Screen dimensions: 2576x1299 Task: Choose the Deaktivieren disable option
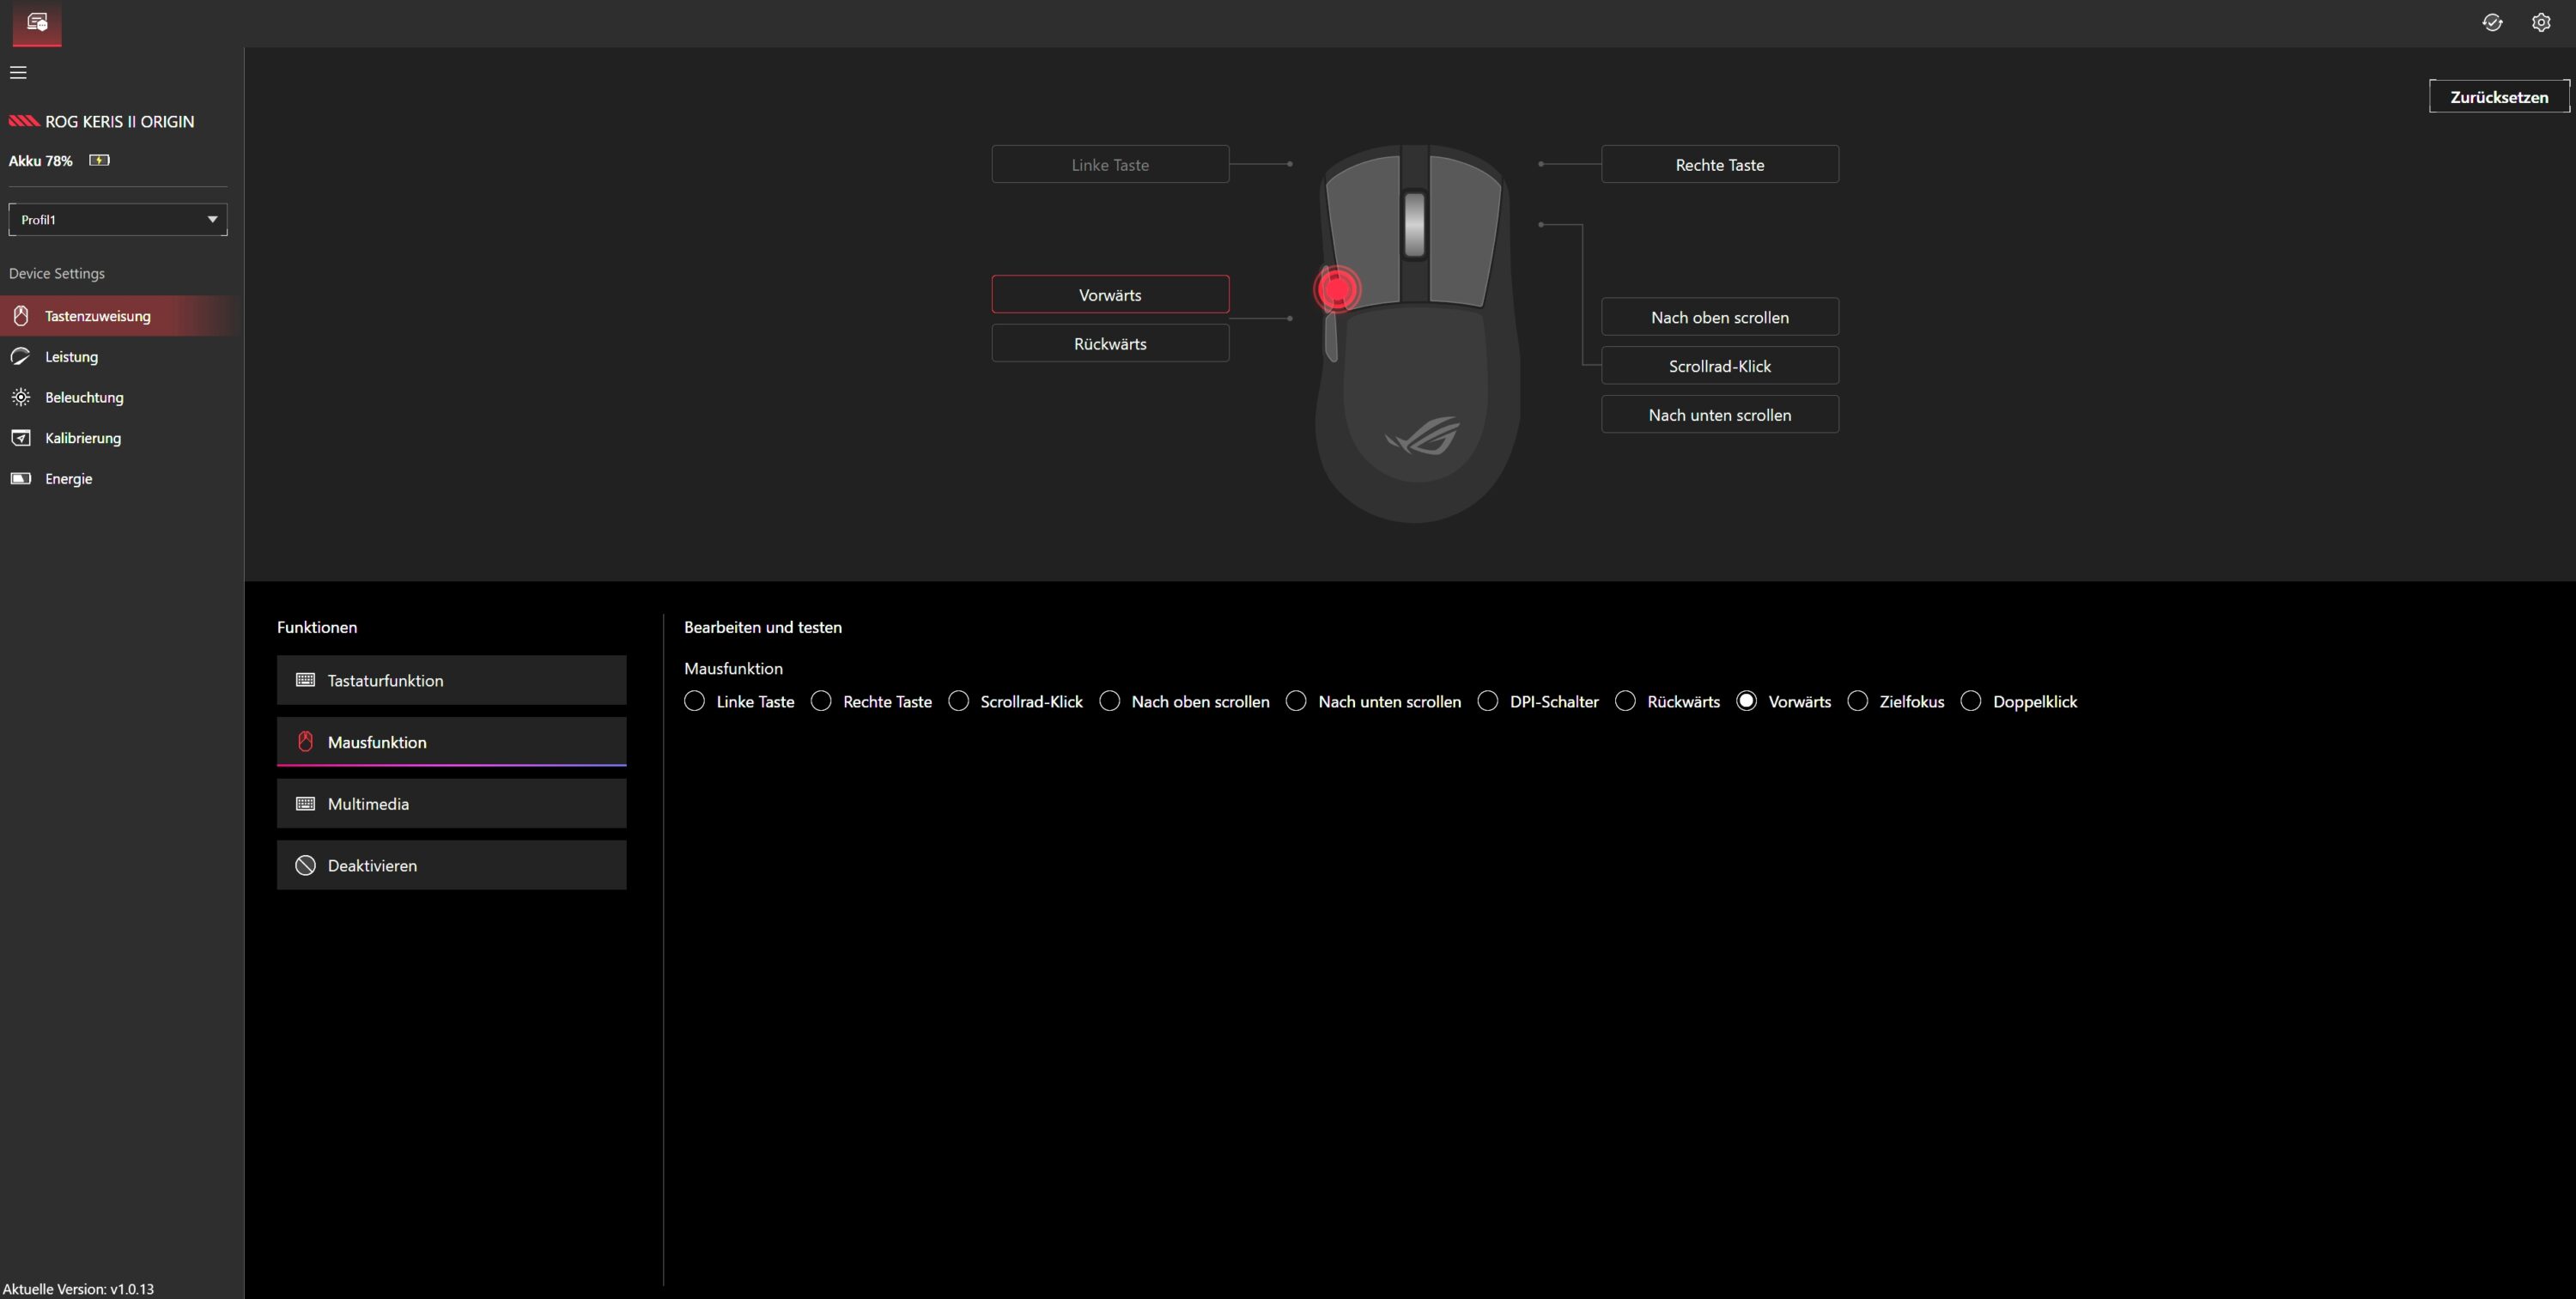451,865
